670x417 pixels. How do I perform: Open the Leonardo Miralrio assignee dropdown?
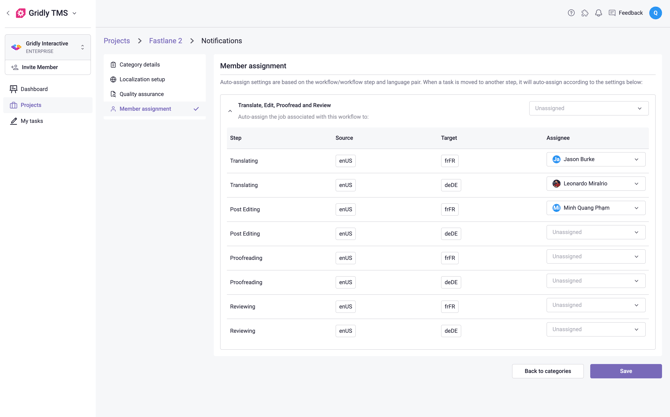tap(596, 184)
